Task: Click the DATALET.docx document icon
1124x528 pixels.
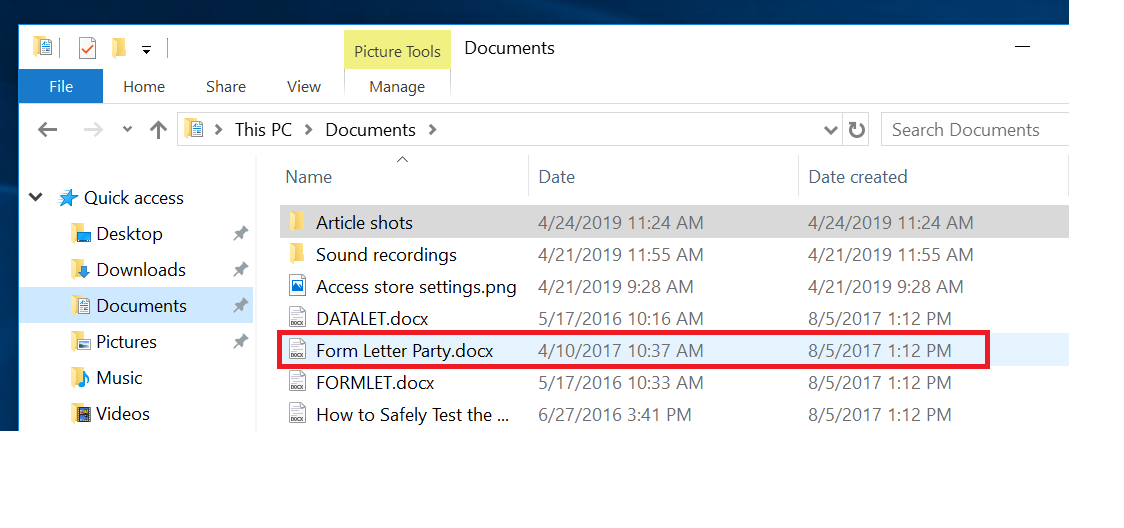Action: point(297,318)
